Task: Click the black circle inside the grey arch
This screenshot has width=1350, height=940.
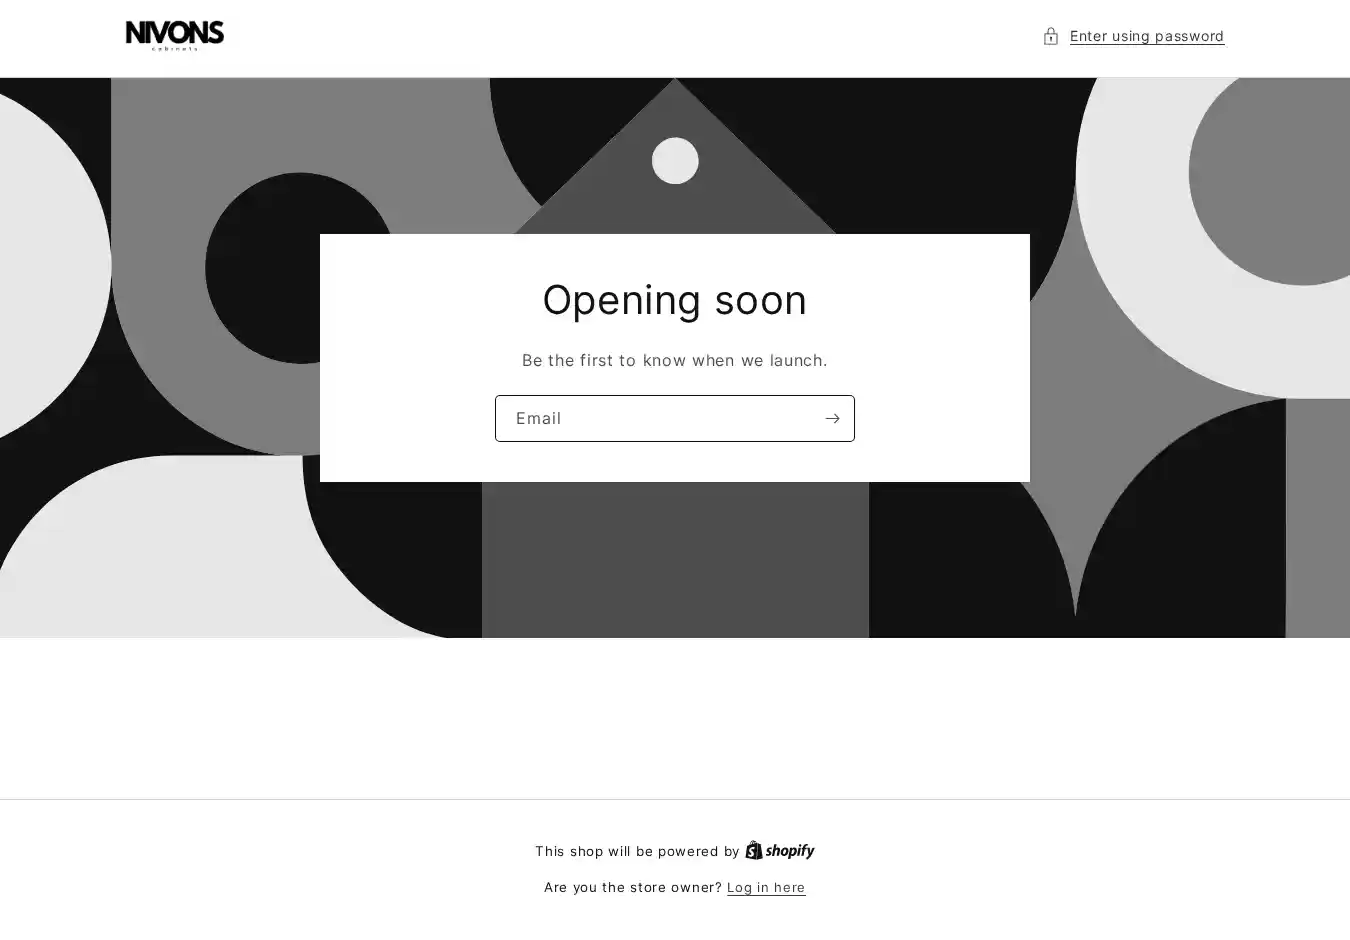Action: (x=300, y=268)
